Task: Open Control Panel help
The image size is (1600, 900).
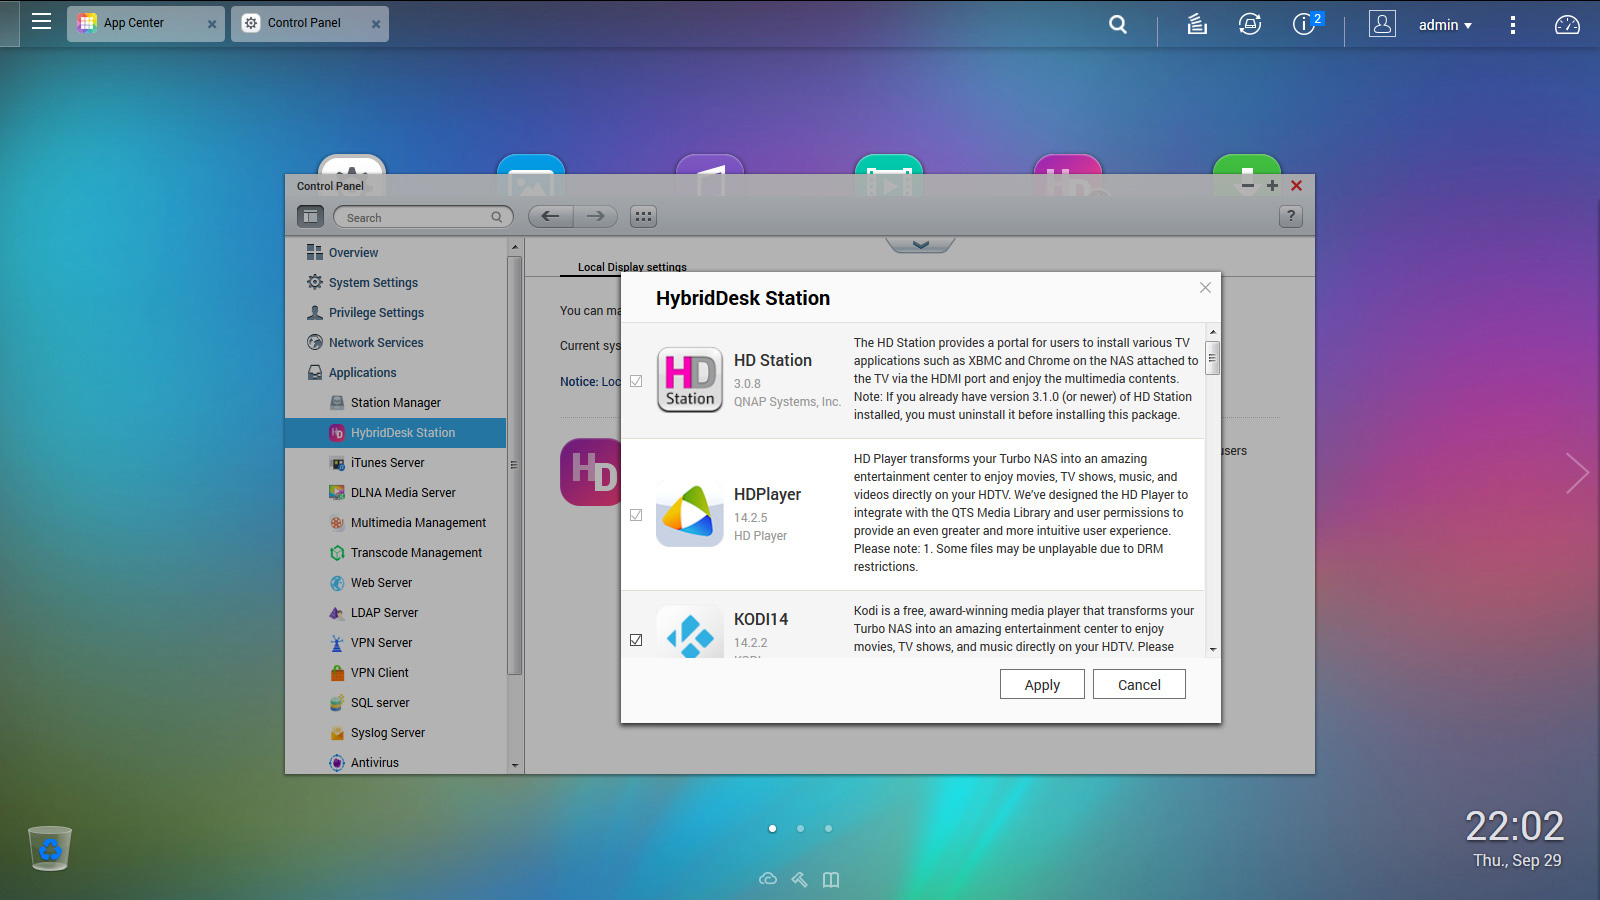Action: (1291, 216)
